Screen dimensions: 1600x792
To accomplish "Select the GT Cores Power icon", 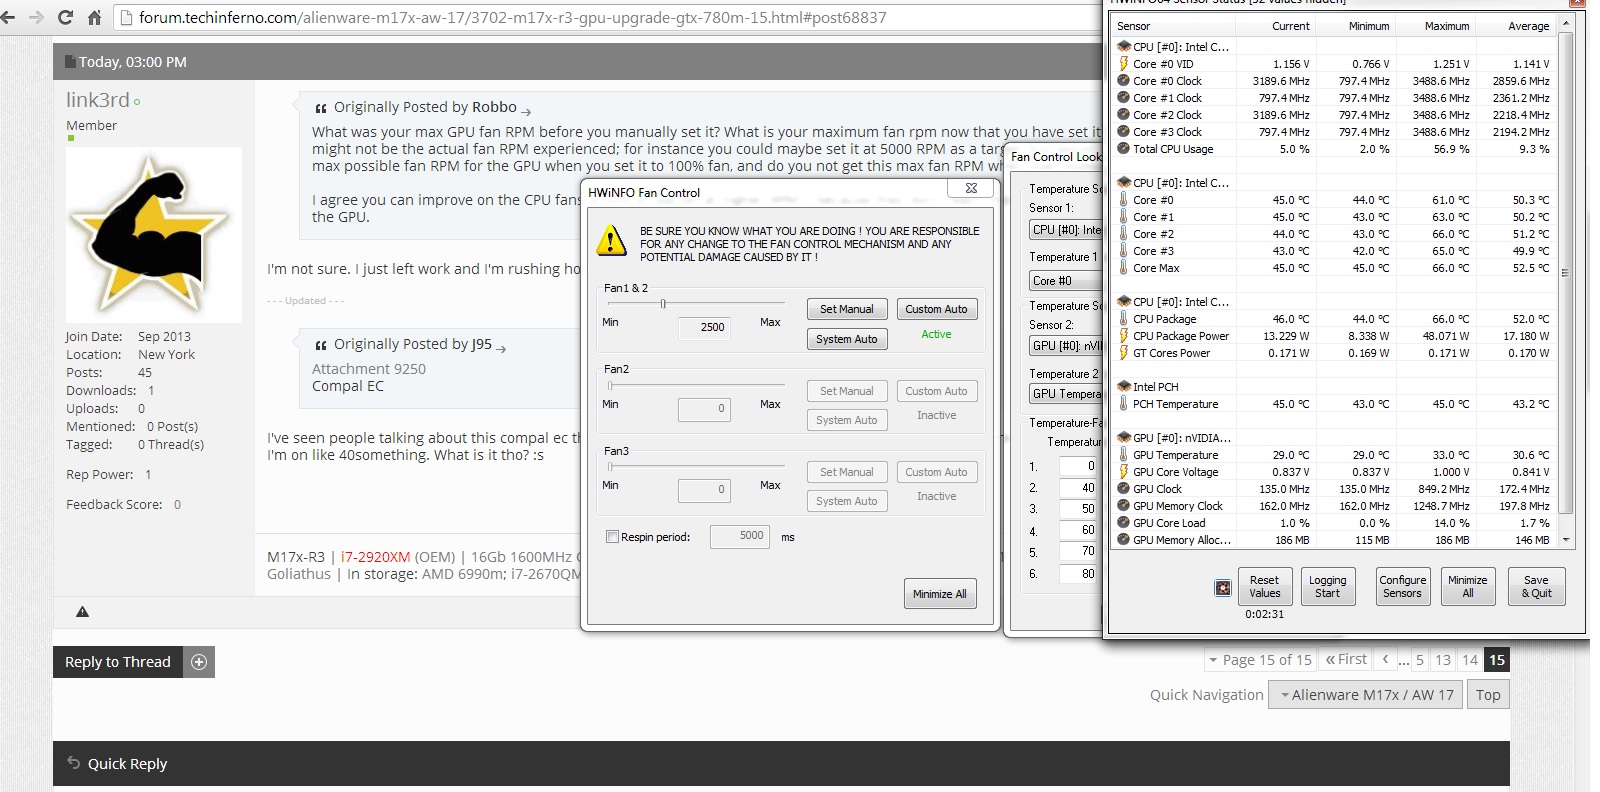I will point(1124,353).
